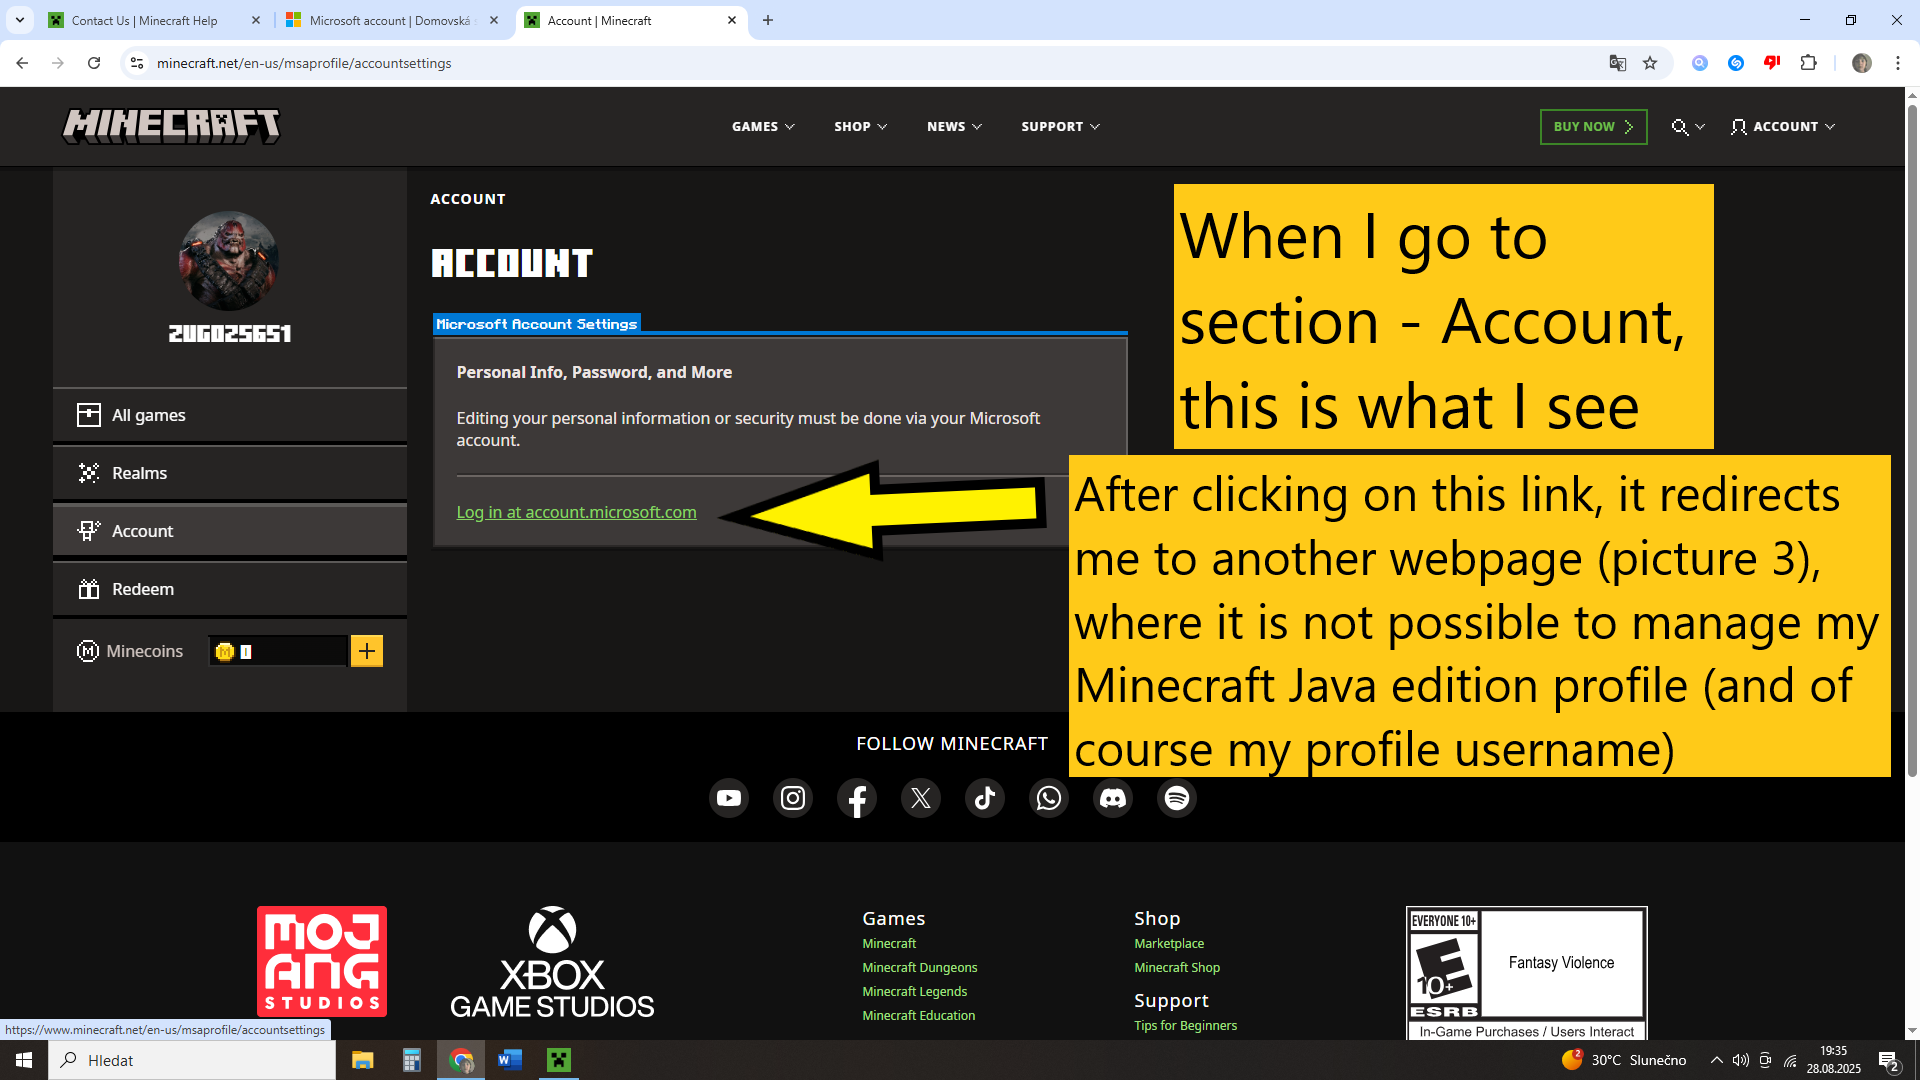Open notification center icon
This screenshot has width=1920, height=1080.
point(1889,1061)
